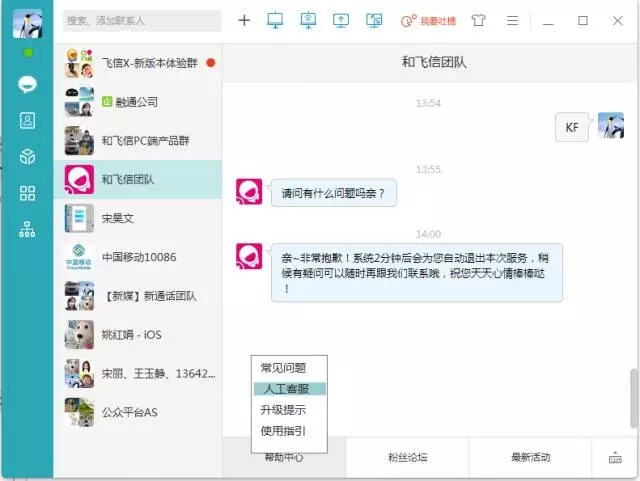640x481 pixels.
Task: Click the 和飞信团队 chat title header
Action: point(434,62)
